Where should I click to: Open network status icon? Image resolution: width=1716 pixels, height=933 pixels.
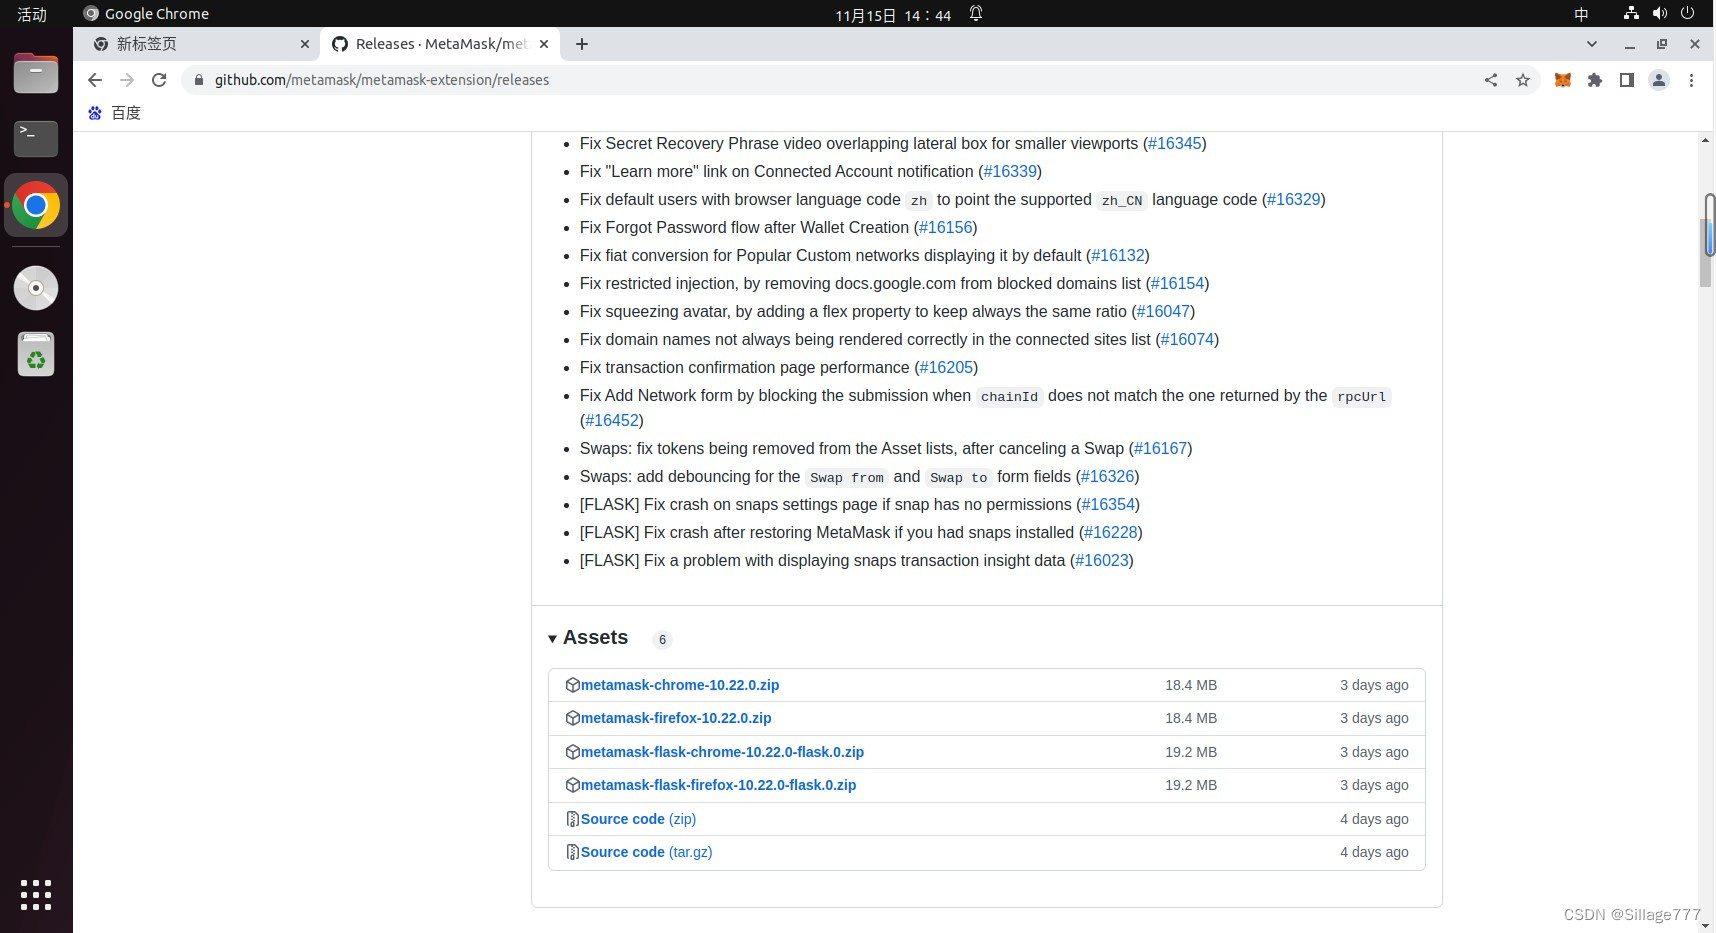click(x=1631, y=14)
